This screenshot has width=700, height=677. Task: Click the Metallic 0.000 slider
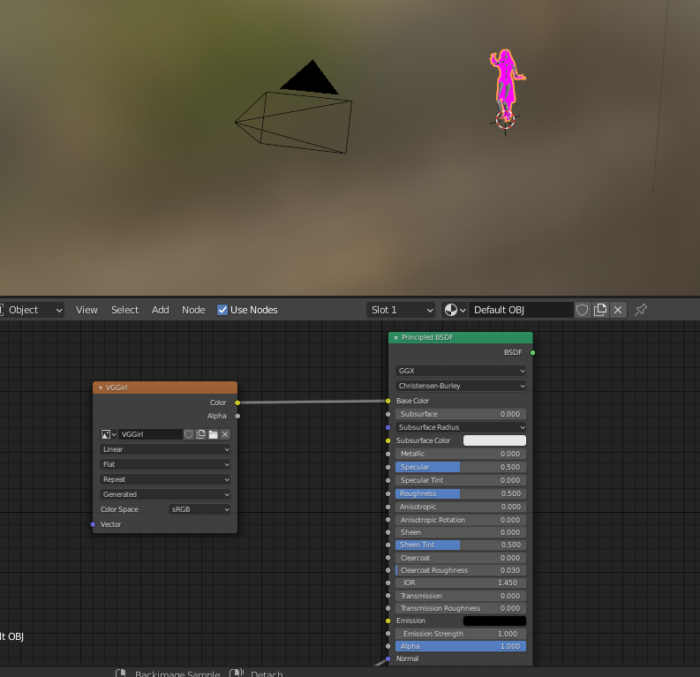(461, 454)
